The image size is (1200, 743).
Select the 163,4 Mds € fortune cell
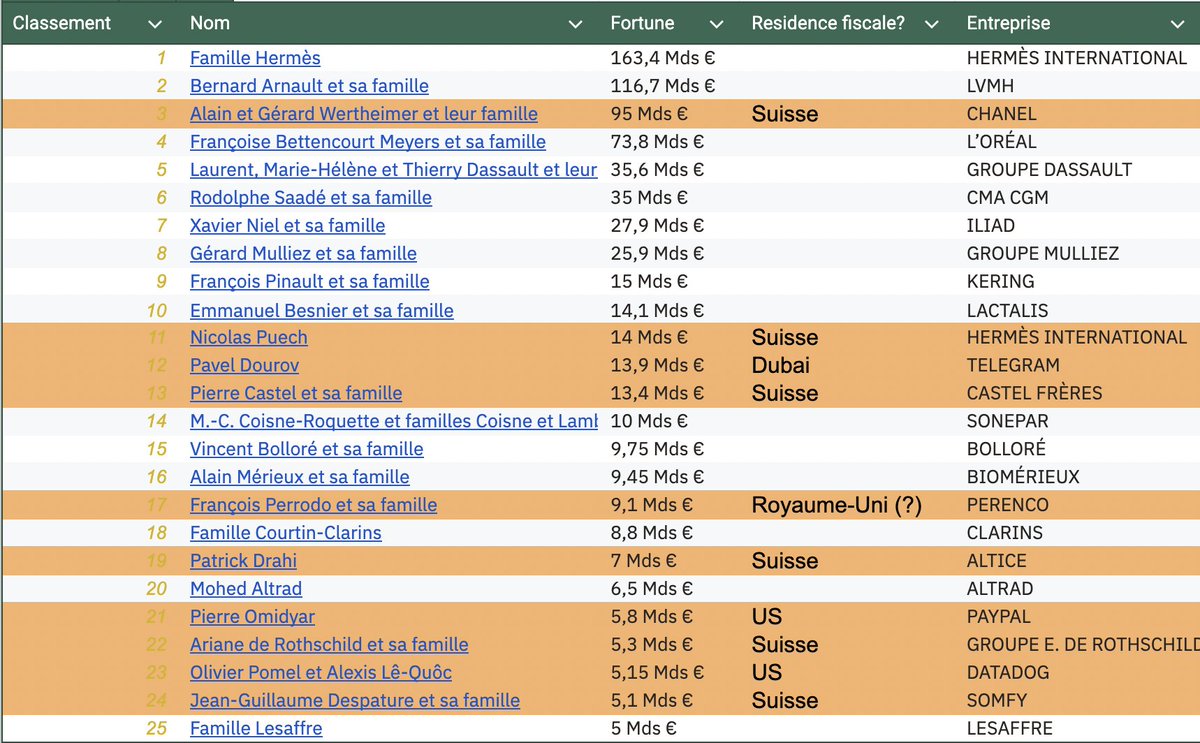point(663,58)
